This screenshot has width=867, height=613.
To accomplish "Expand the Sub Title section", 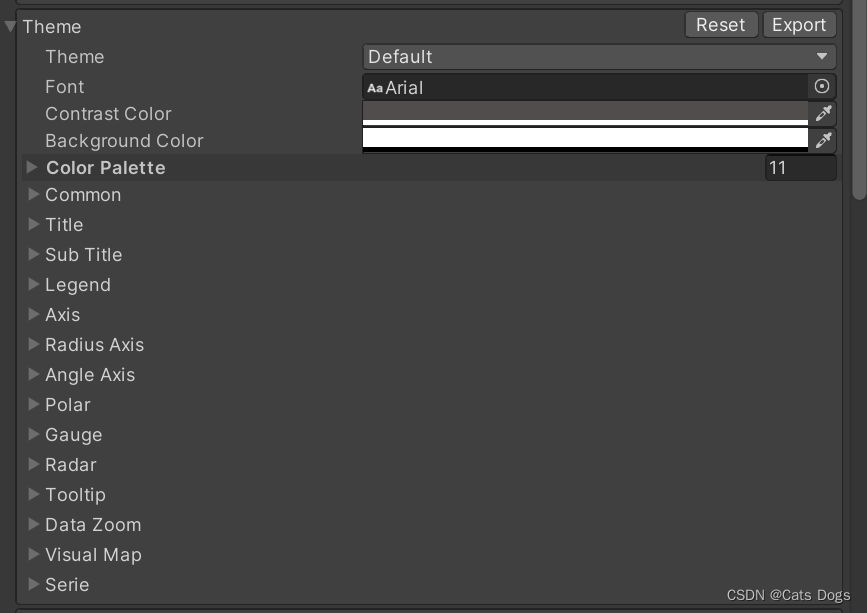I will click(x=33, y=255).
